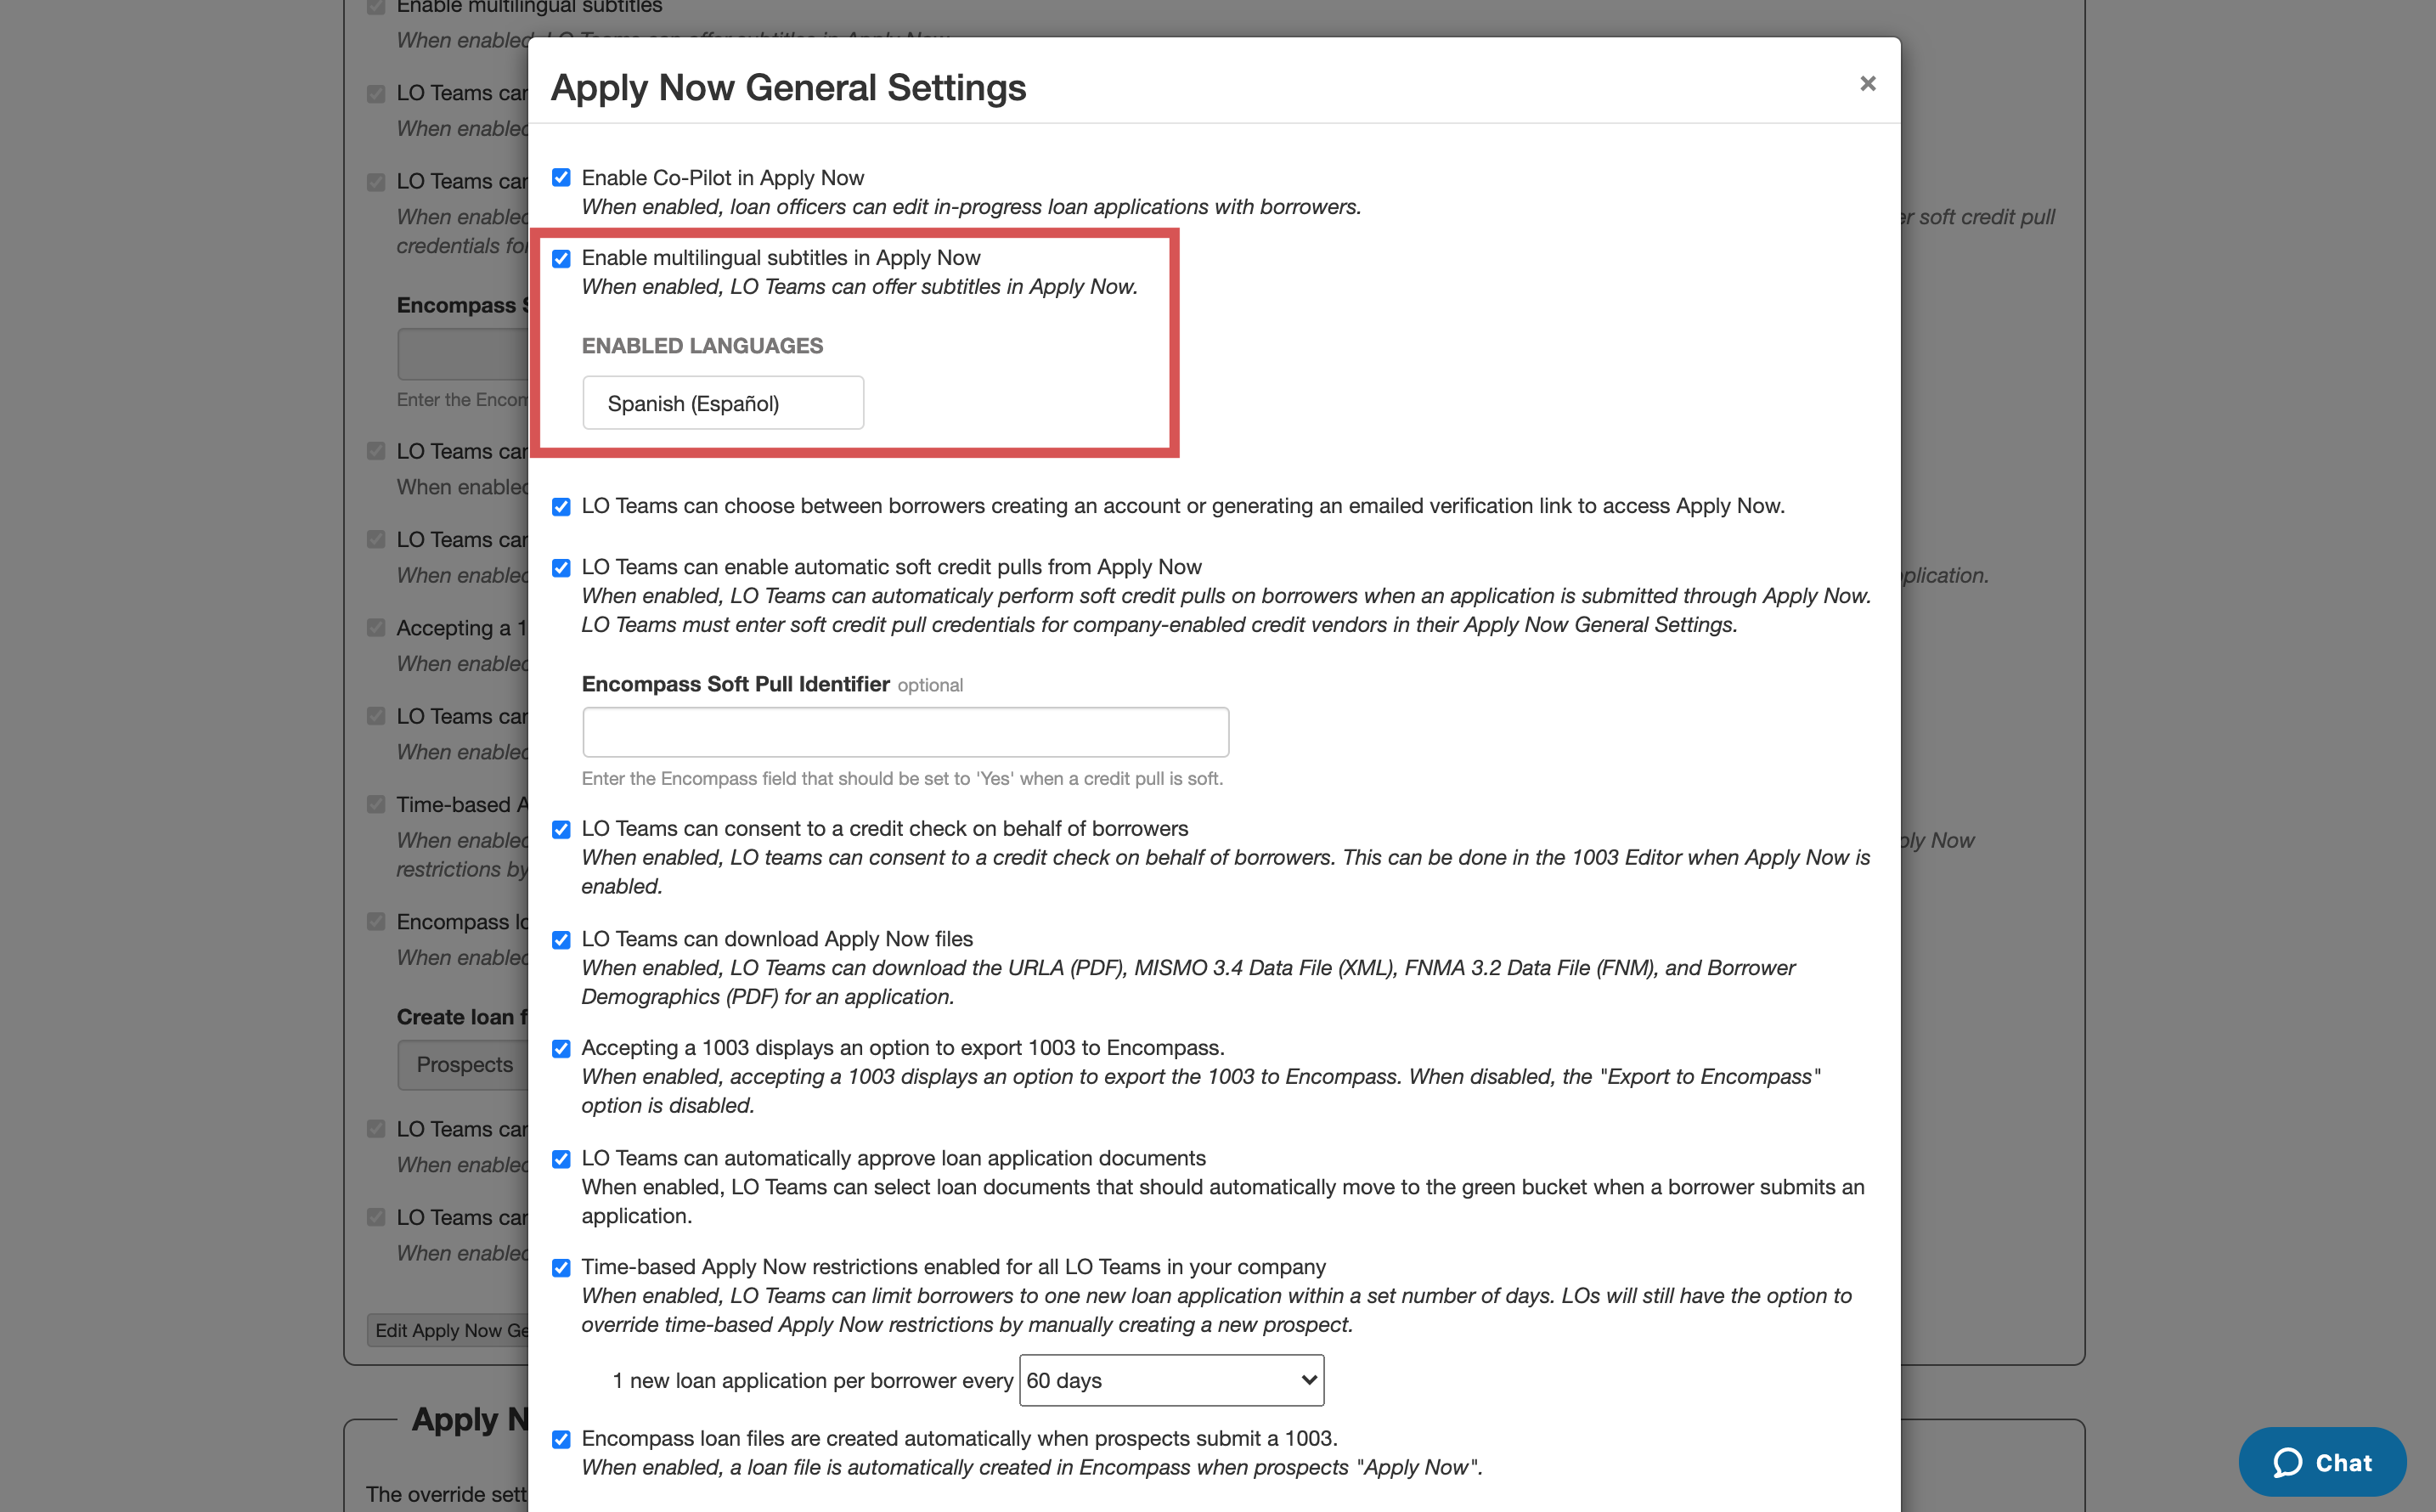Screen dimensions: 2436x1512
Task: Close the Apply Now General Settings dialog
Action: tap(1867, 84)
